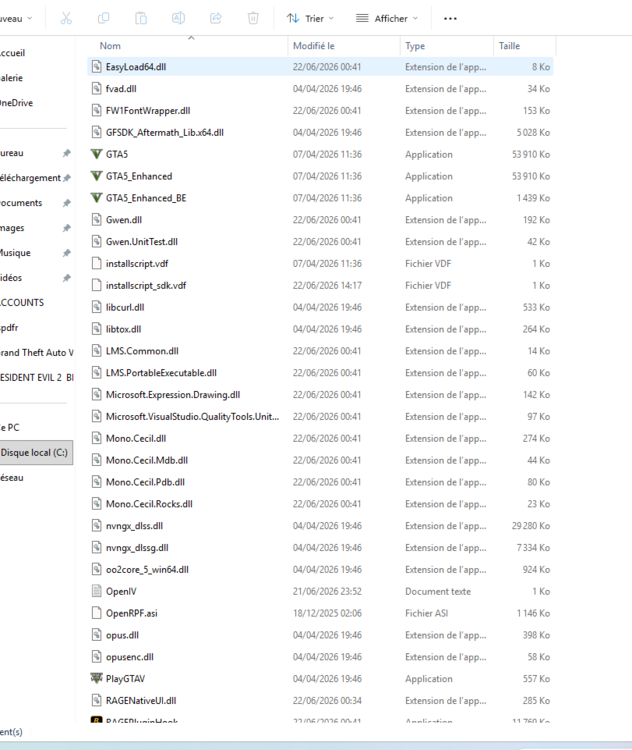Click the nvngx_dlss.dll file icon

(96, 526)
